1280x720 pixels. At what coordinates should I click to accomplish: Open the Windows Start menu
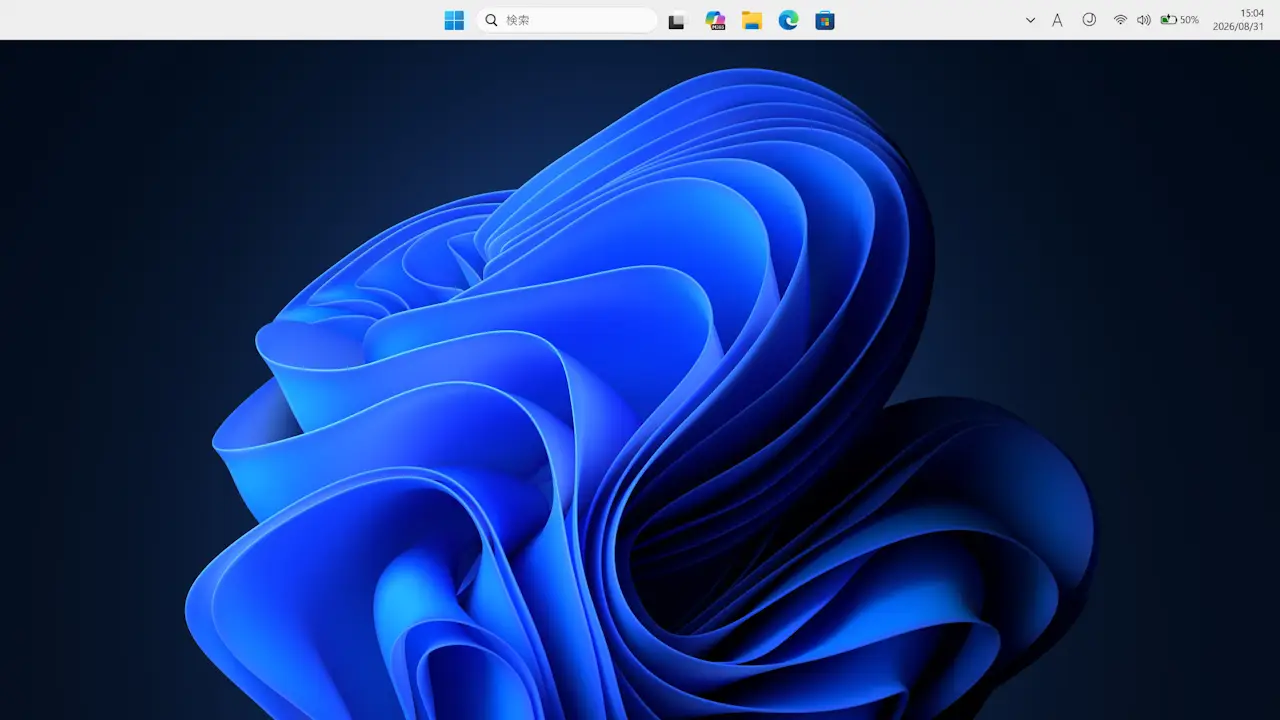pyautogui.click(x=454, y=20)
